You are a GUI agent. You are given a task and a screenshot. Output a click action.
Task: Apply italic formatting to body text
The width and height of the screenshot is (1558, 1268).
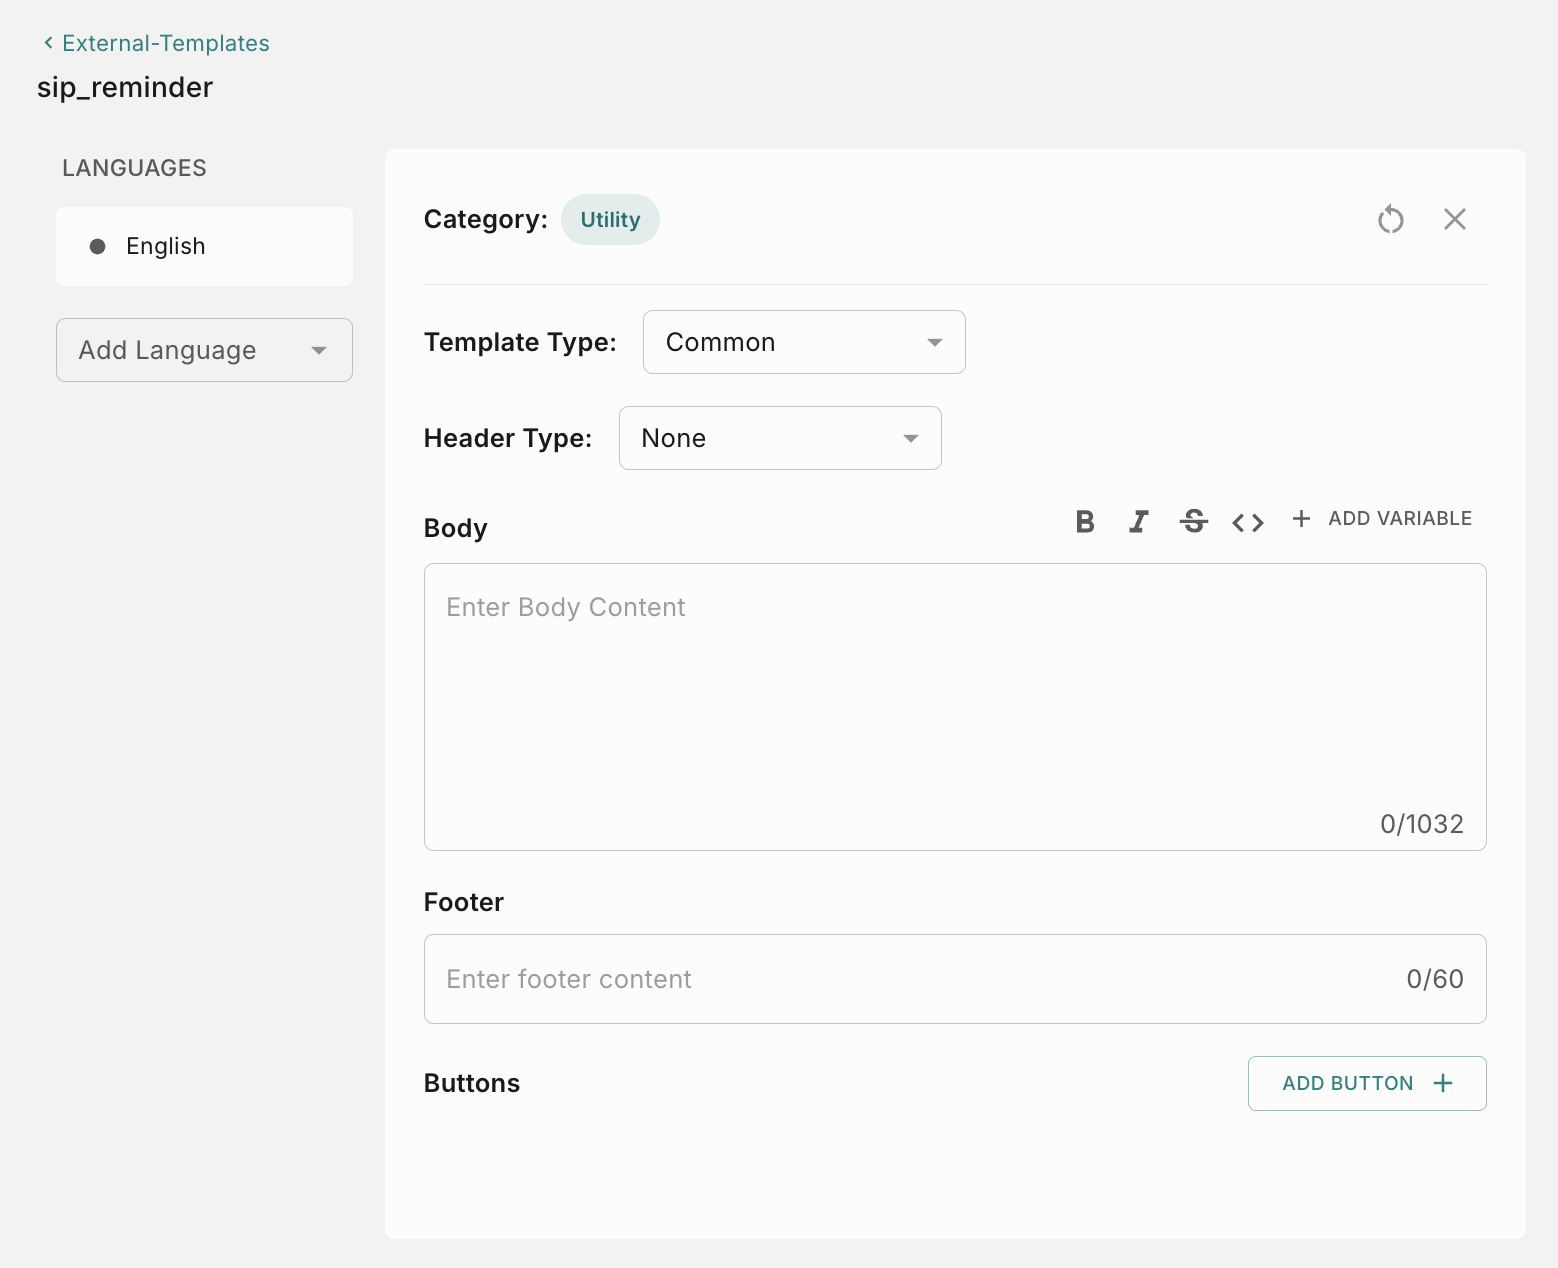[1139, 521]
